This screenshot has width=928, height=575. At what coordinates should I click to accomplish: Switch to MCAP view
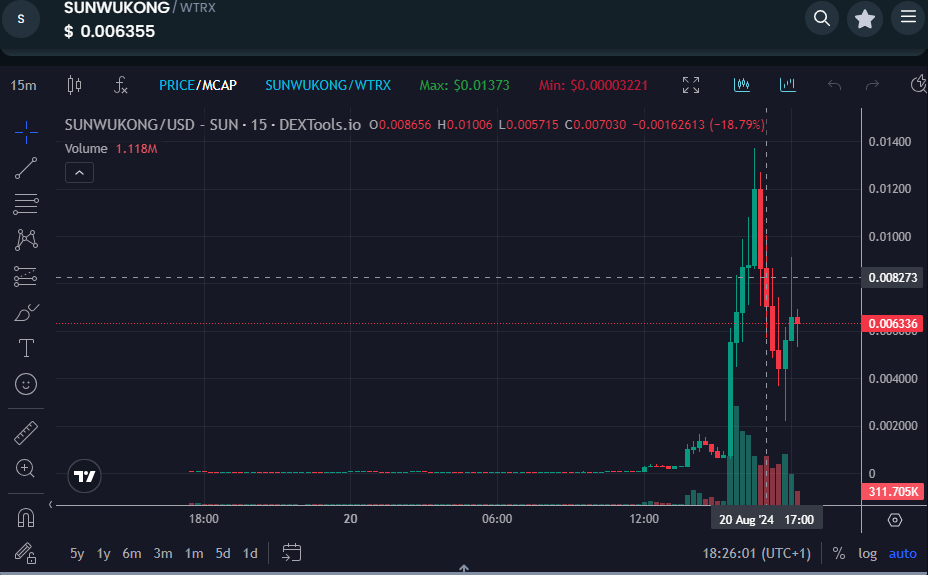pos(219,85)
